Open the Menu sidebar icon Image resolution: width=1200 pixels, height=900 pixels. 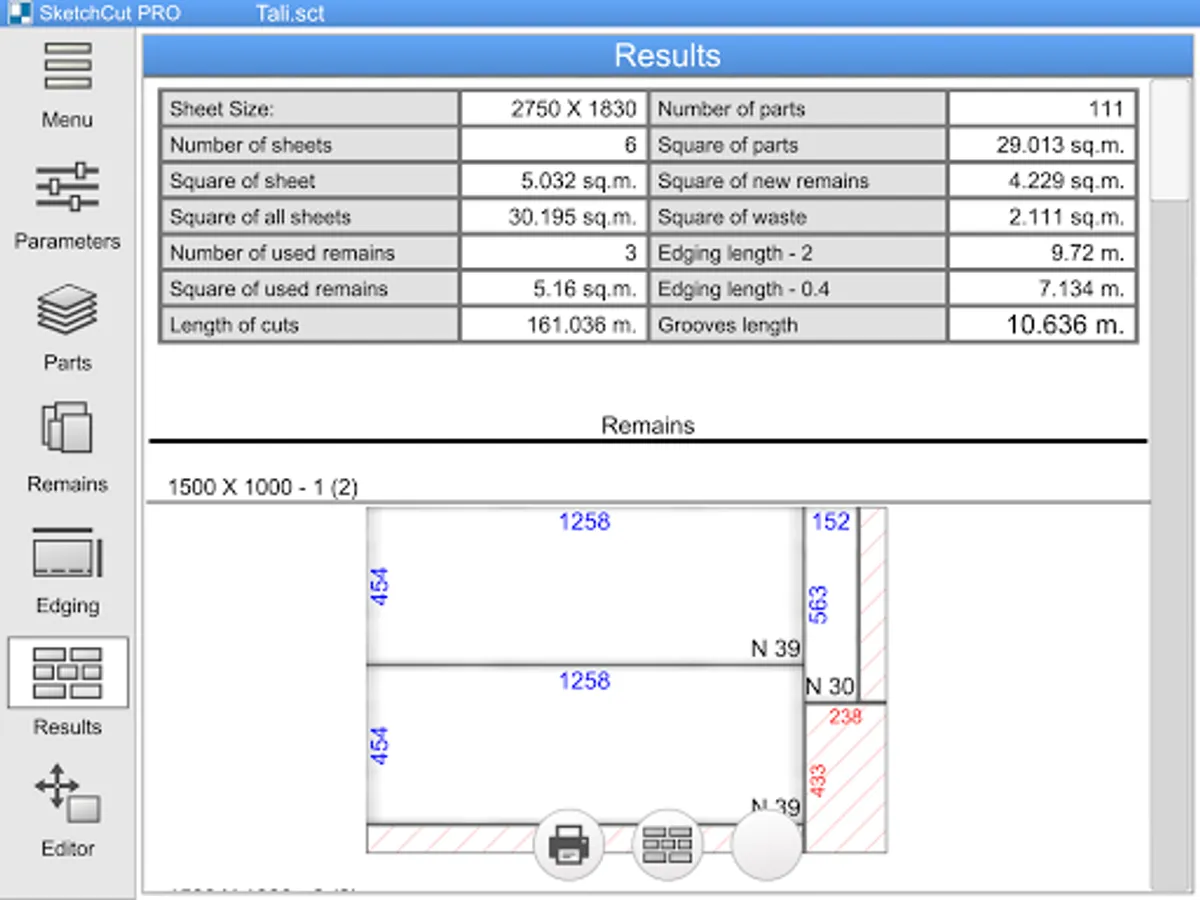point(67,66)
